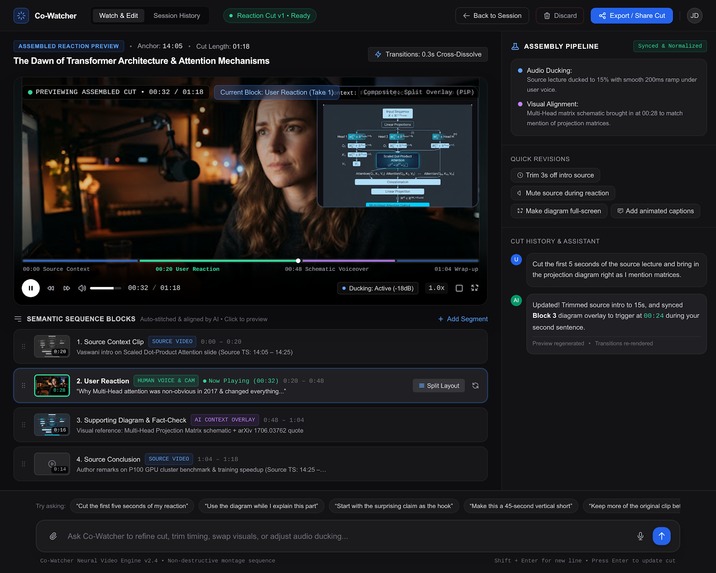Jump to 00:00 Source Context marker
716x573 pixels.
pos(56,269)
